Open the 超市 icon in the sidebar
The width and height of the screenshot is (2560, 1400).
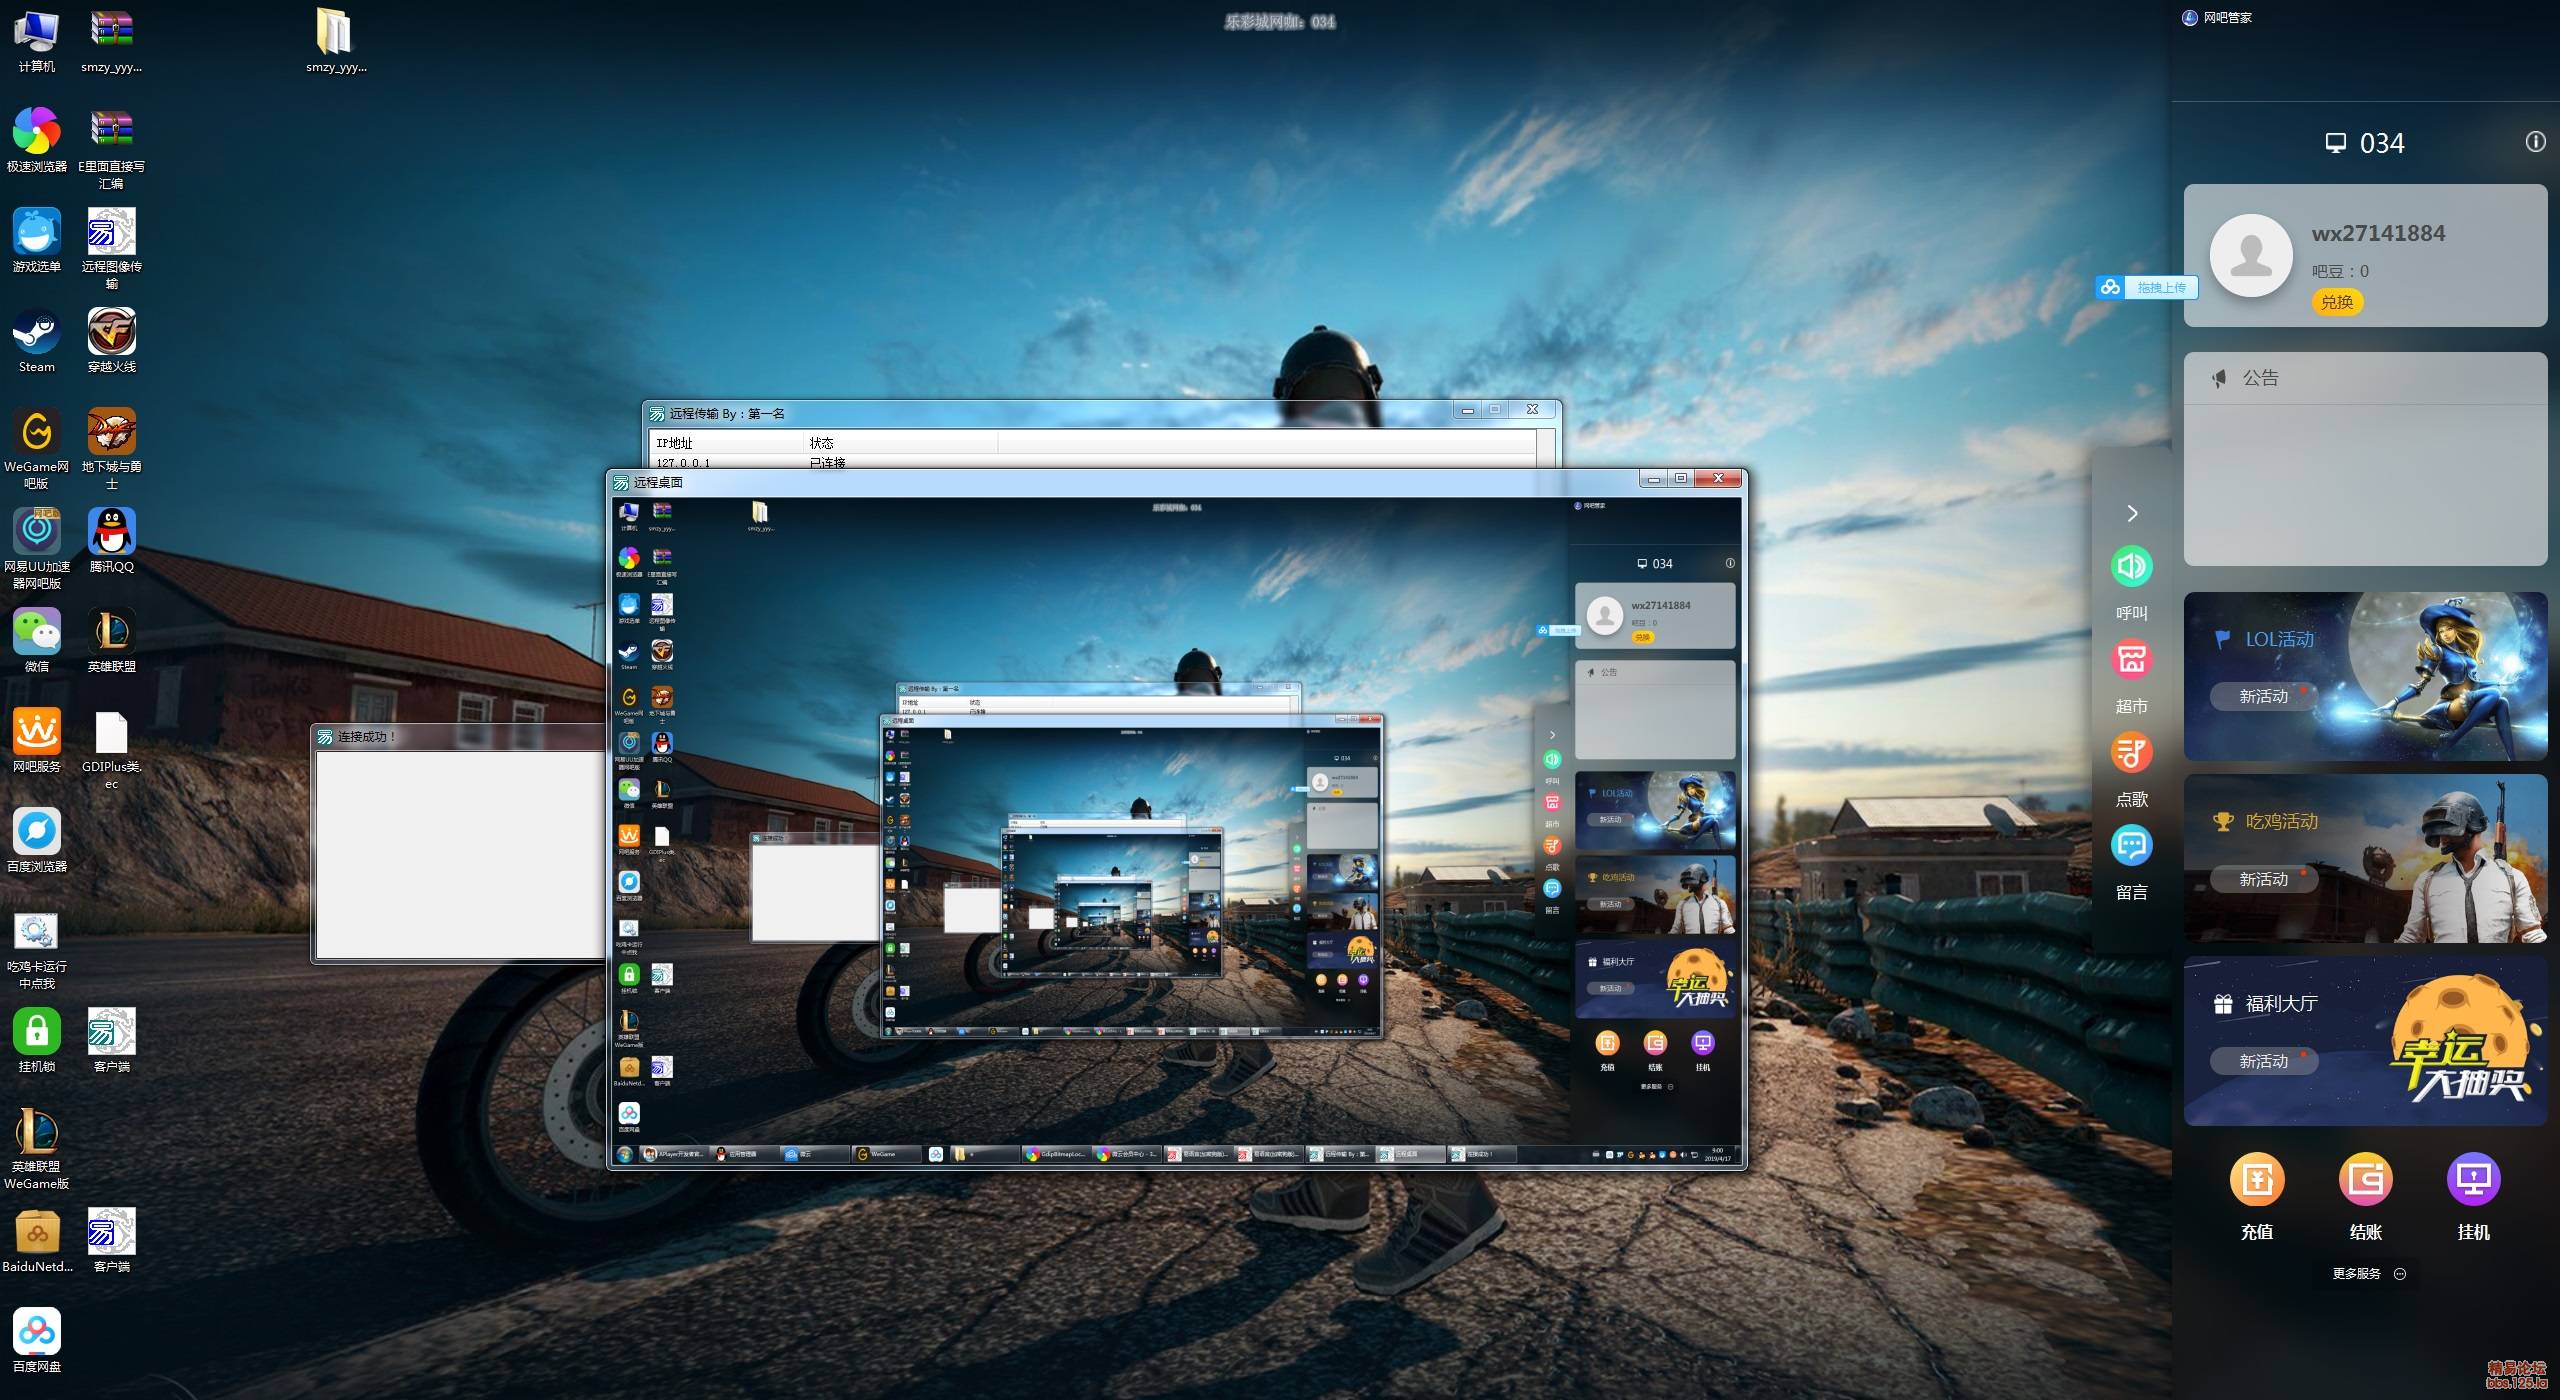(2131, 660)
